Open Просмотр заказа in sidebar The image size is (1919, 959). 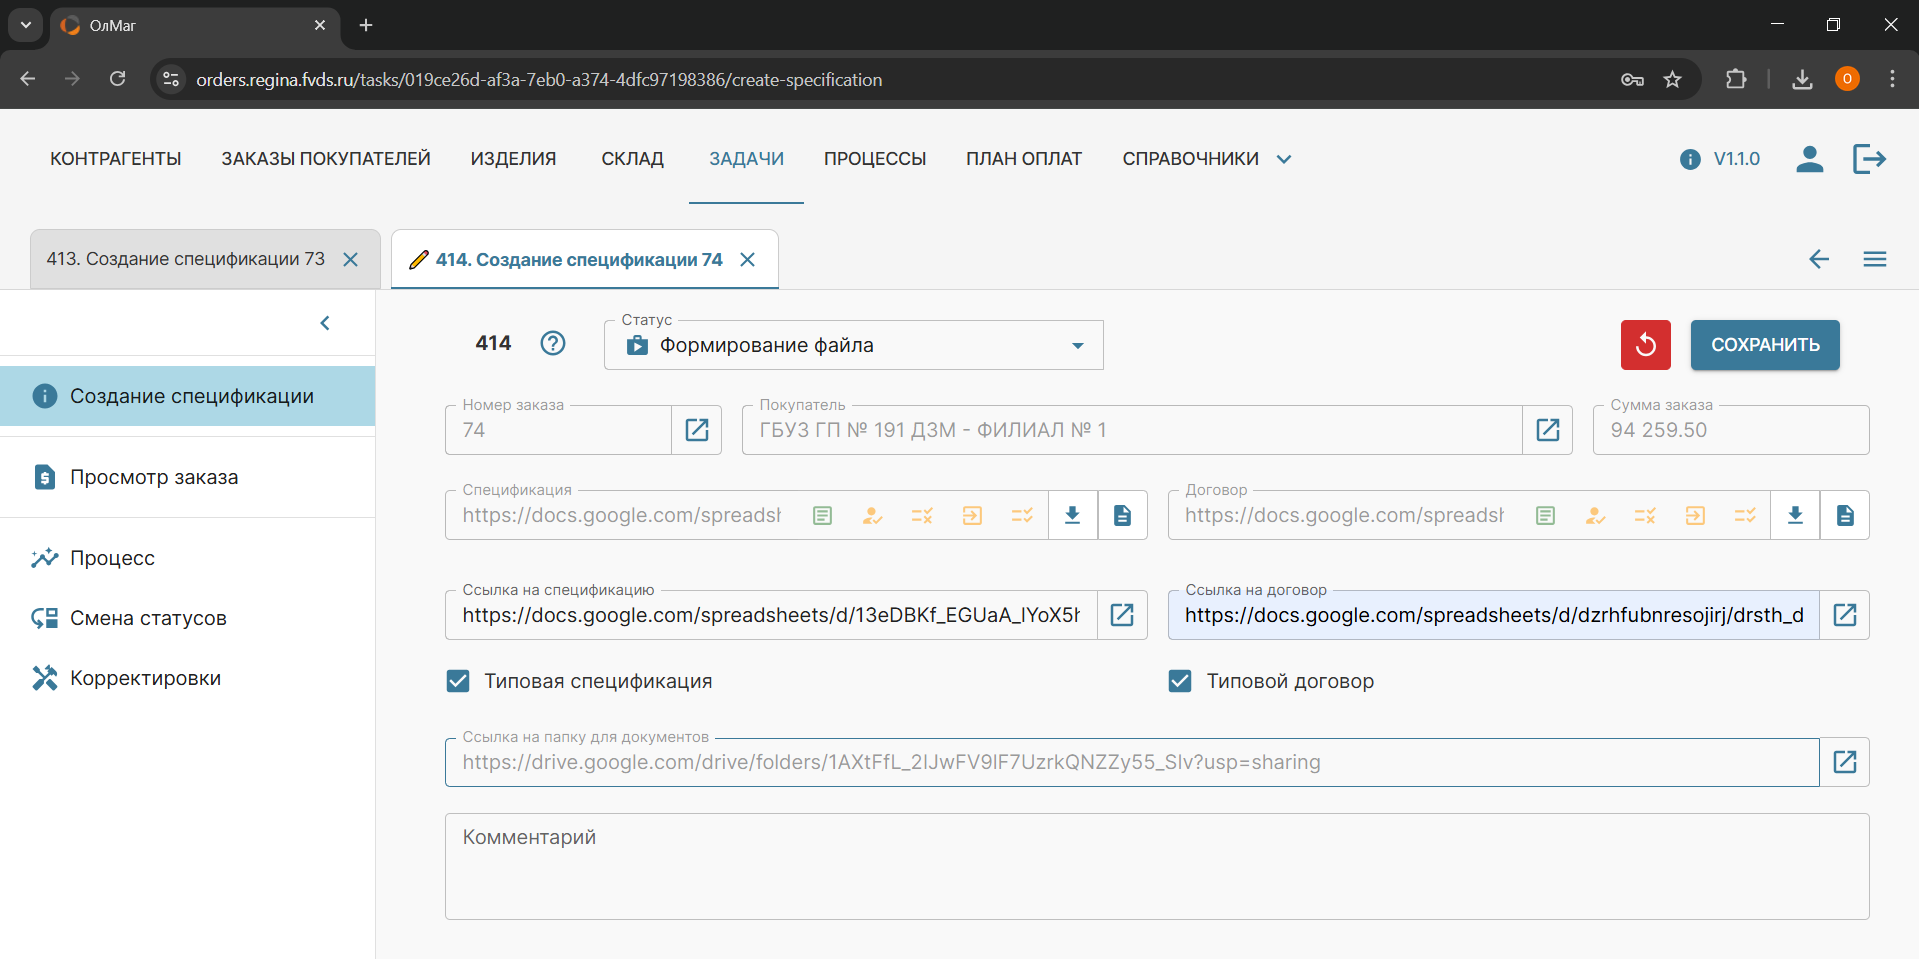154,477
